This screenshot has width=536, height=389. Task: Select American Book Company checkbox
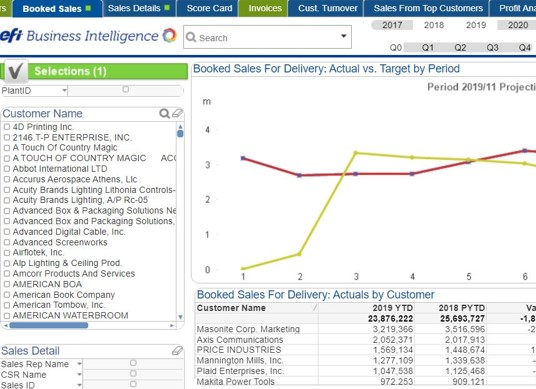(7, 295)
